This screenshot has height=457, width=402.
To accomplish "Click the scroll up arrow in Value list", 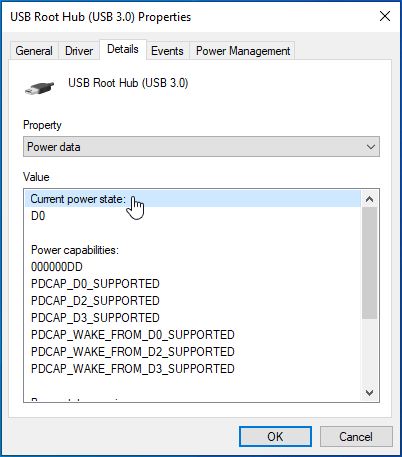I will point(369,199).
